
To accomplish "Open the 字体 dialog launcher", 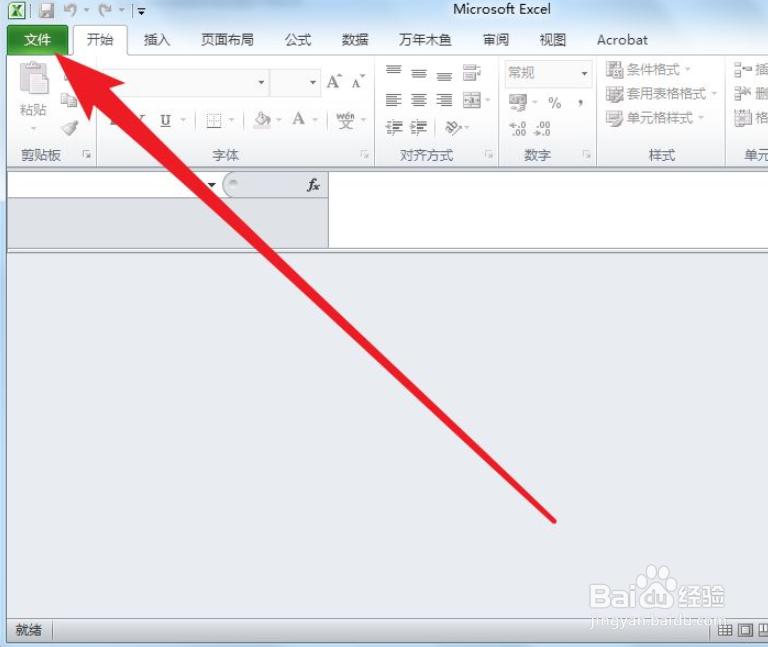I will pyautogui.click(x=365, y=155).
